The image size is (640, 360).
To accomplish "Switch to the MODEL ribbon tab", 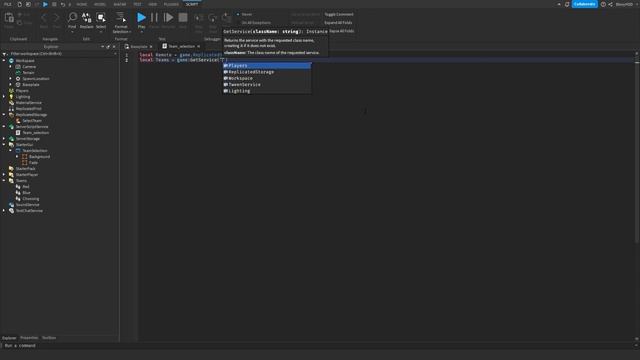I will coord(100,4).
